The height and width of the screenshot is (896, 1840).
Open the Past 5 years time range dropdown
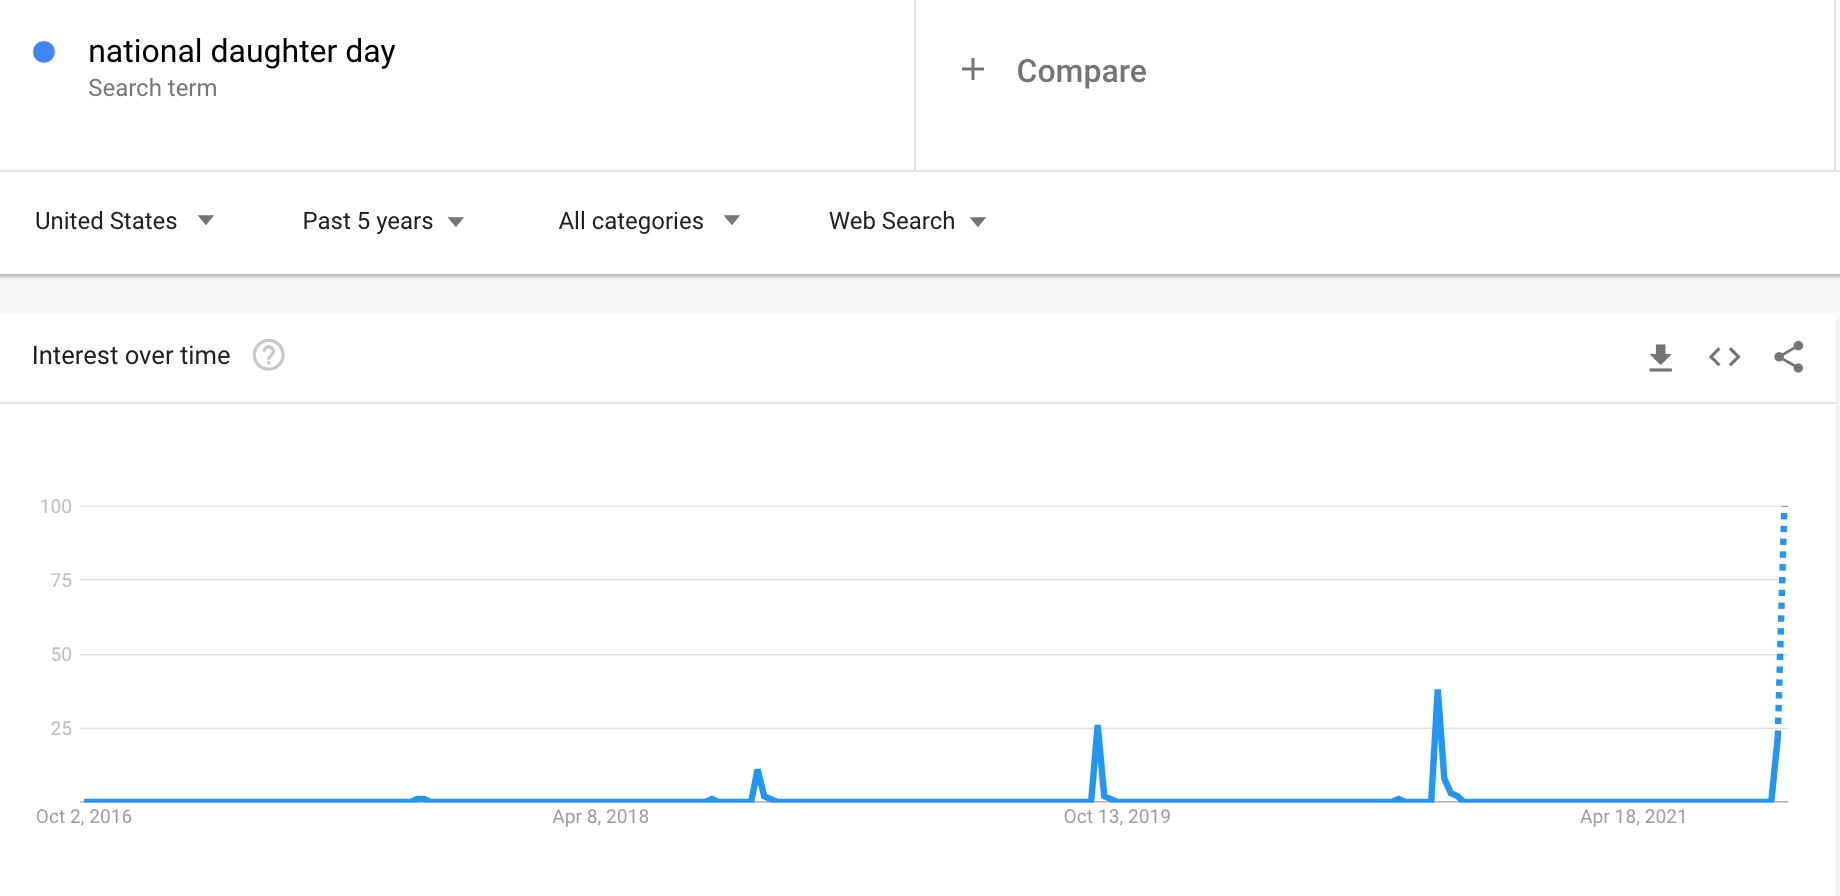[x=383, y=221]
